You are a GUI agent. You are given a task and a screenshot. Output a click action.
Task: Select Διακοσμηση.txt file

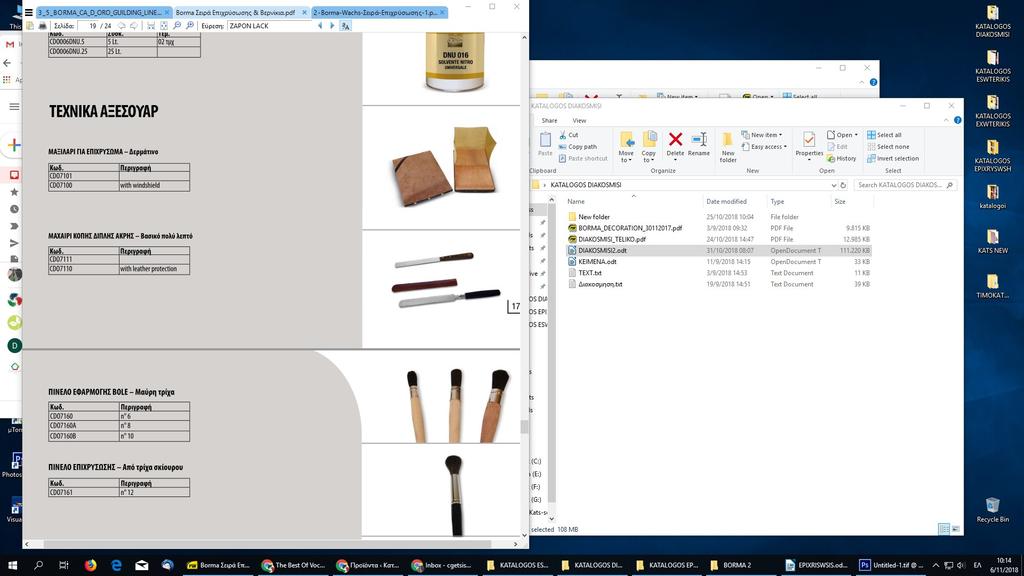tap(600, 284)
